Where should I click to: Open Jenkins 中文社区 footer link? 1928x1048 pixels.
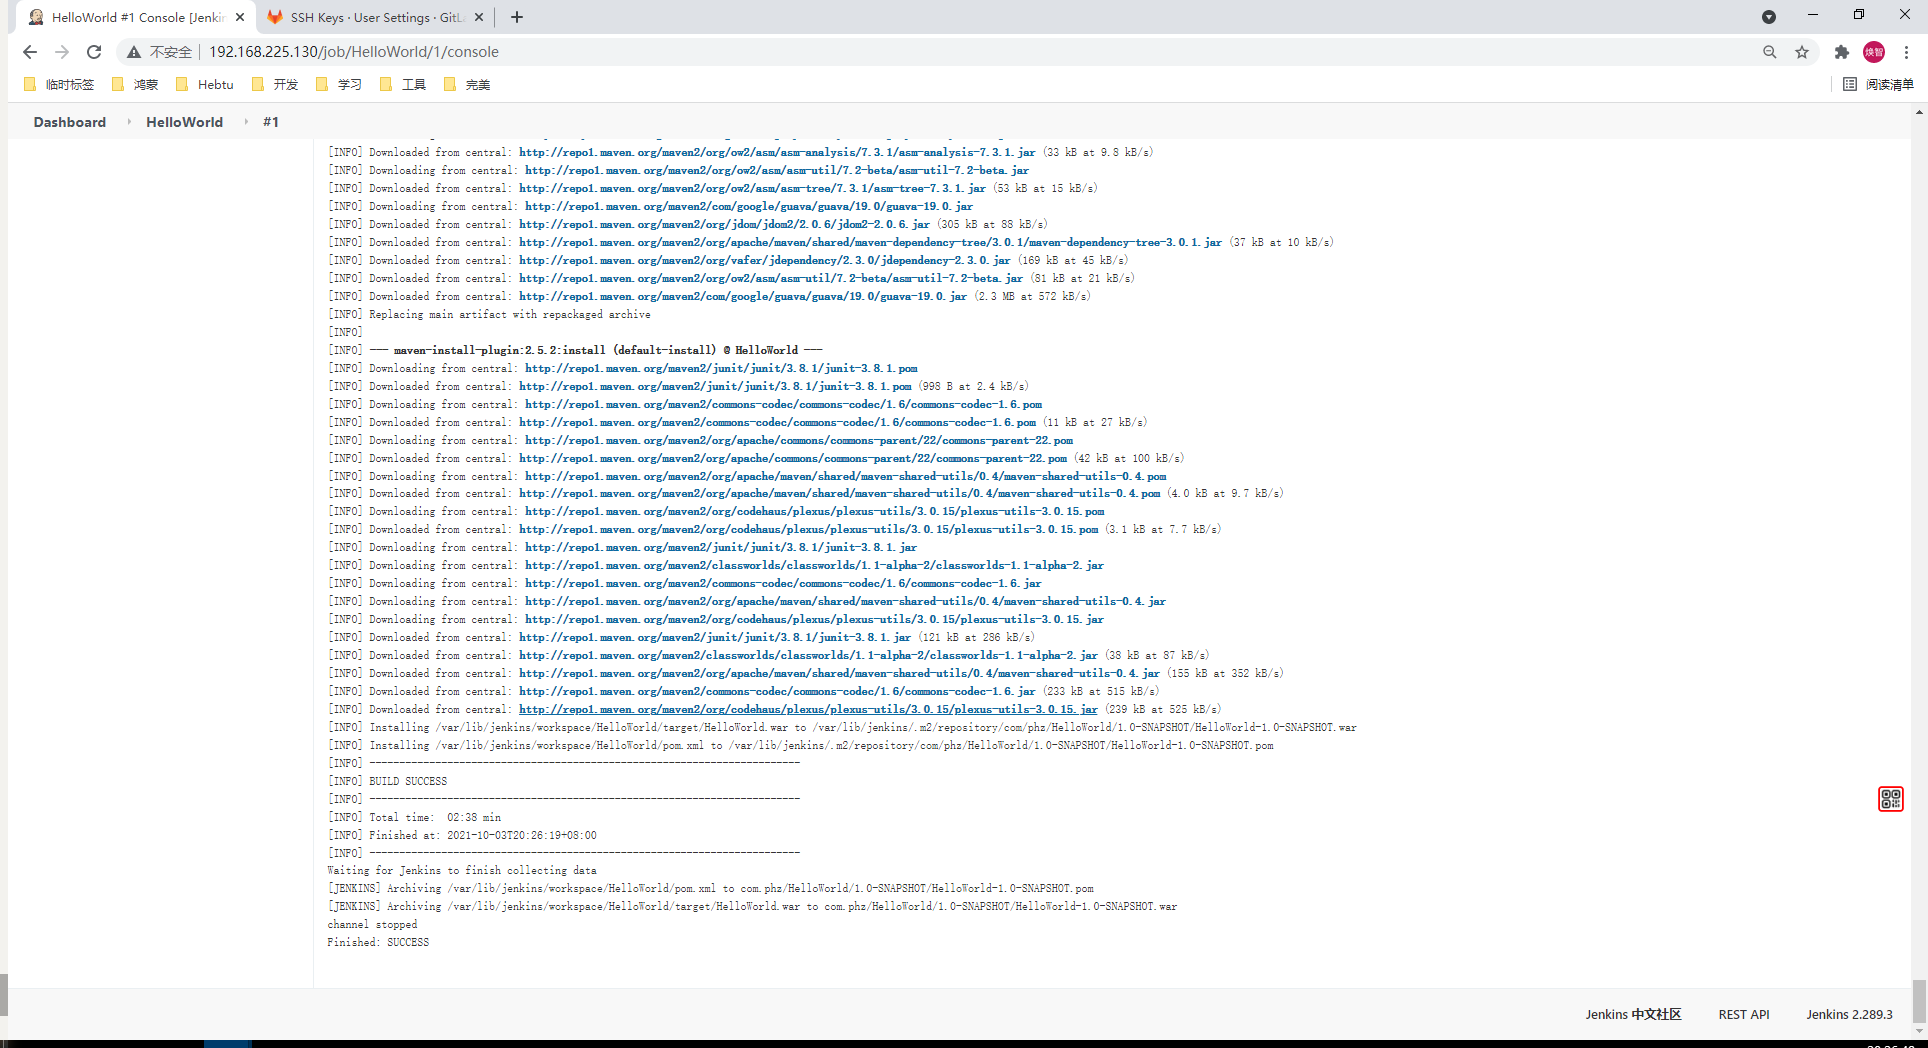click(1633, 1014)
